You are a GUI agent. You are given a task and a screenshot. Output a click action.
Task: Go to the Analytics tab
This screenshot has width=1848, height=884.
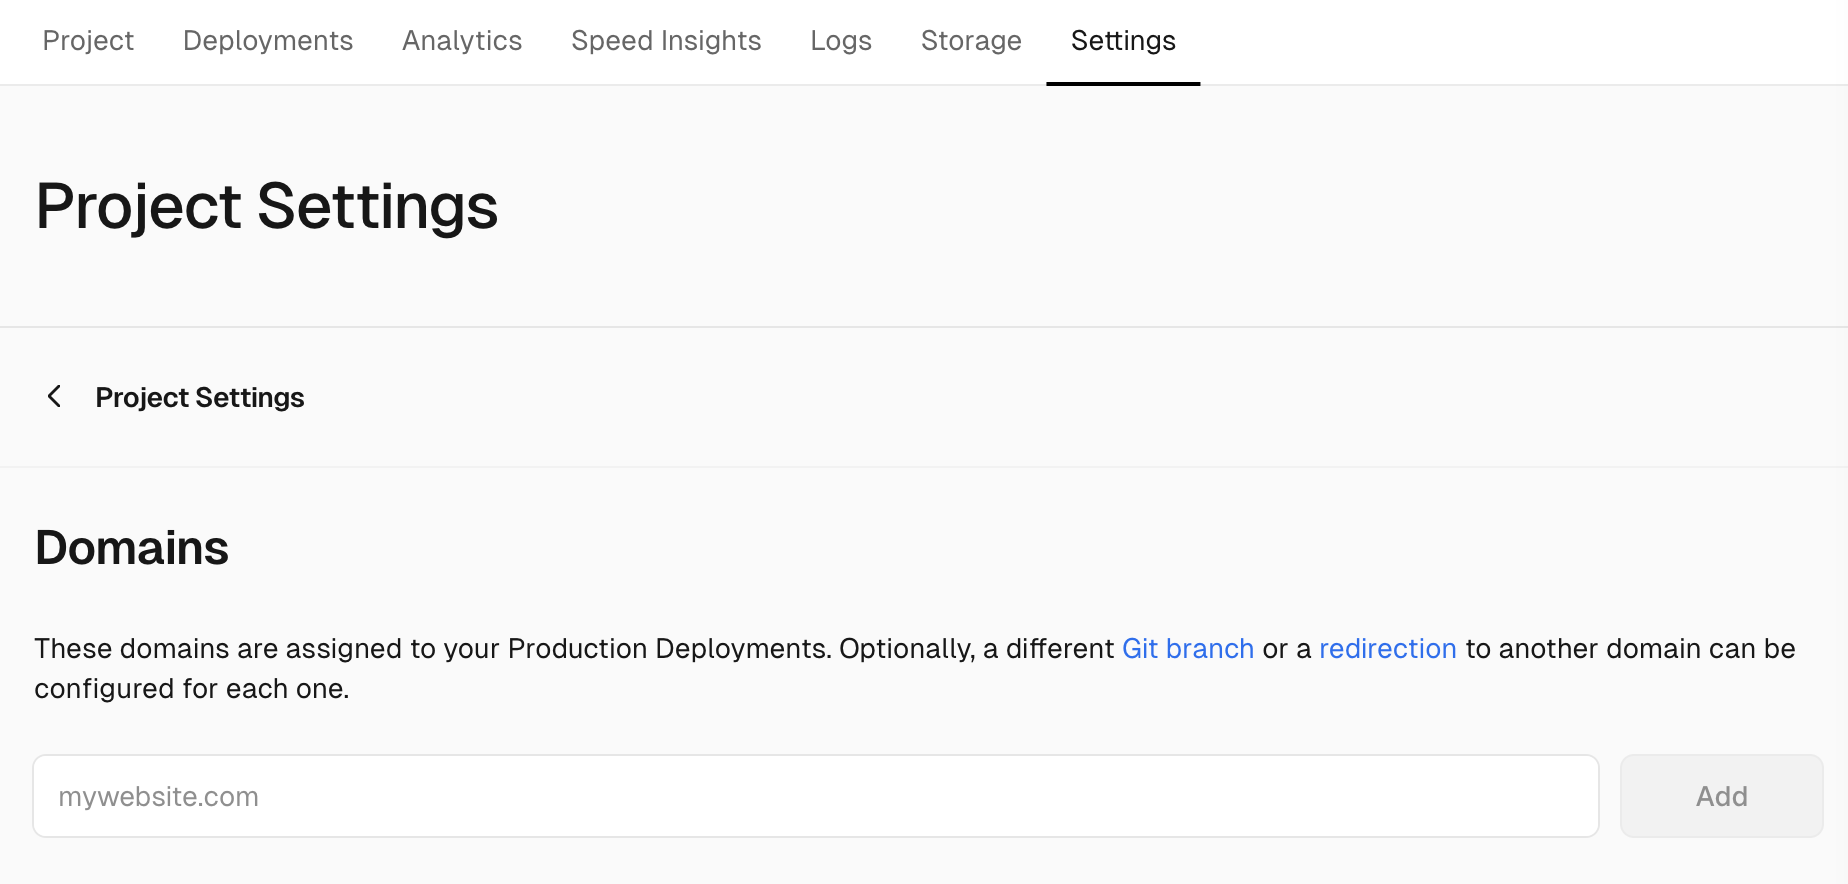tap(462, 41)
